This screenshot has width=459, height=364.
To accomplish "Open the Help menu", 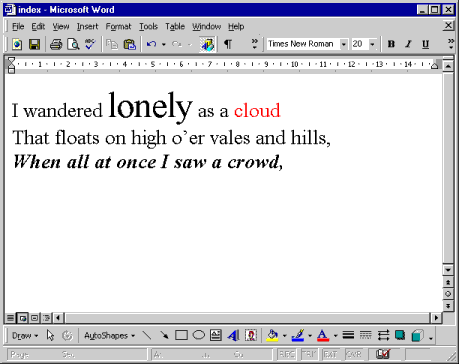I will click(x=236, y=26).
